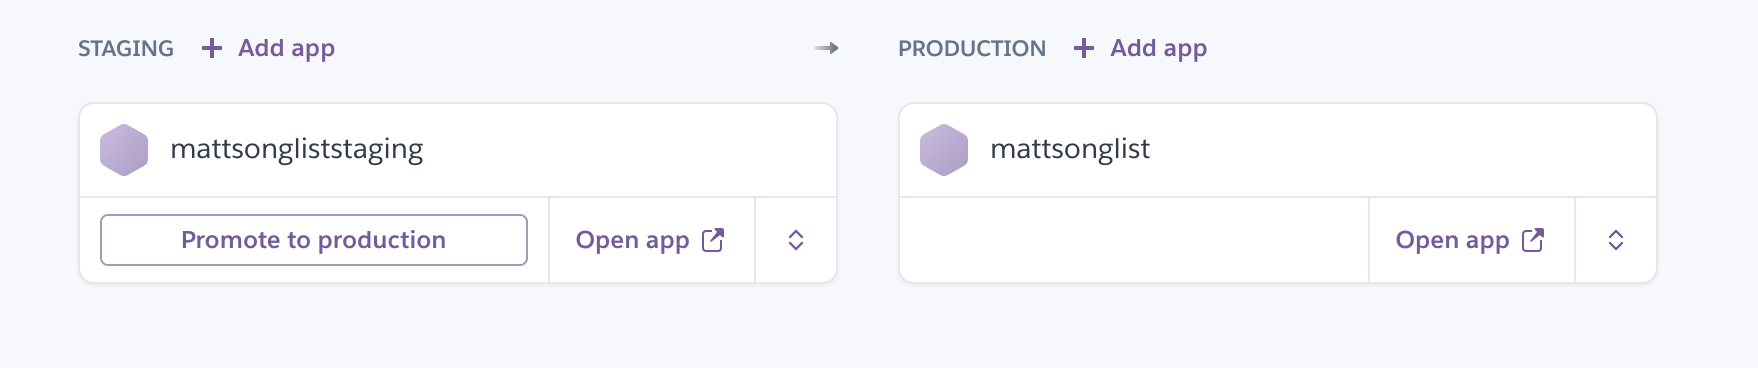Click the arrow icon between Staging and Production
The image size is (1758, 368).
[826, 48]
